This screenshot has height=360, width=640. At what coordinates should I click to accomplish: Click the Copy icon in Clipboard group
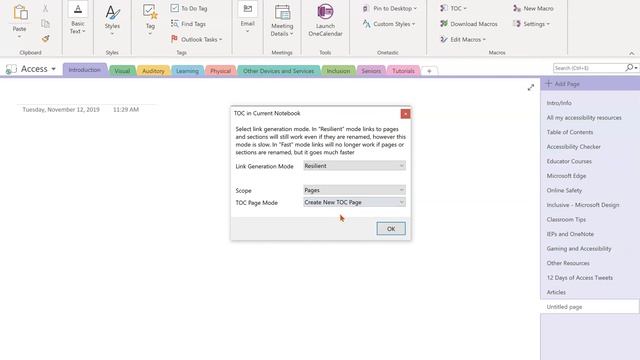point(45,24)
